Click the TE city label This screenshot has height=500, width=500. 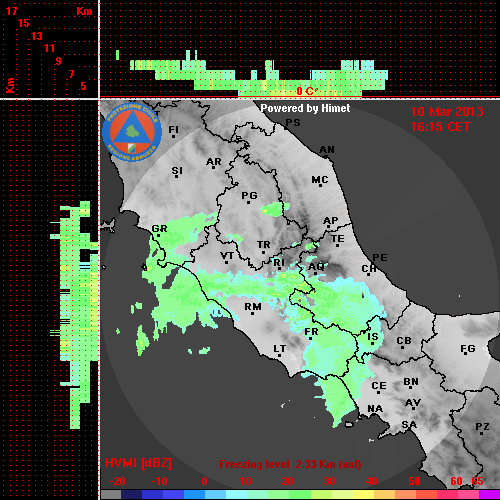(x=338, y=239)
